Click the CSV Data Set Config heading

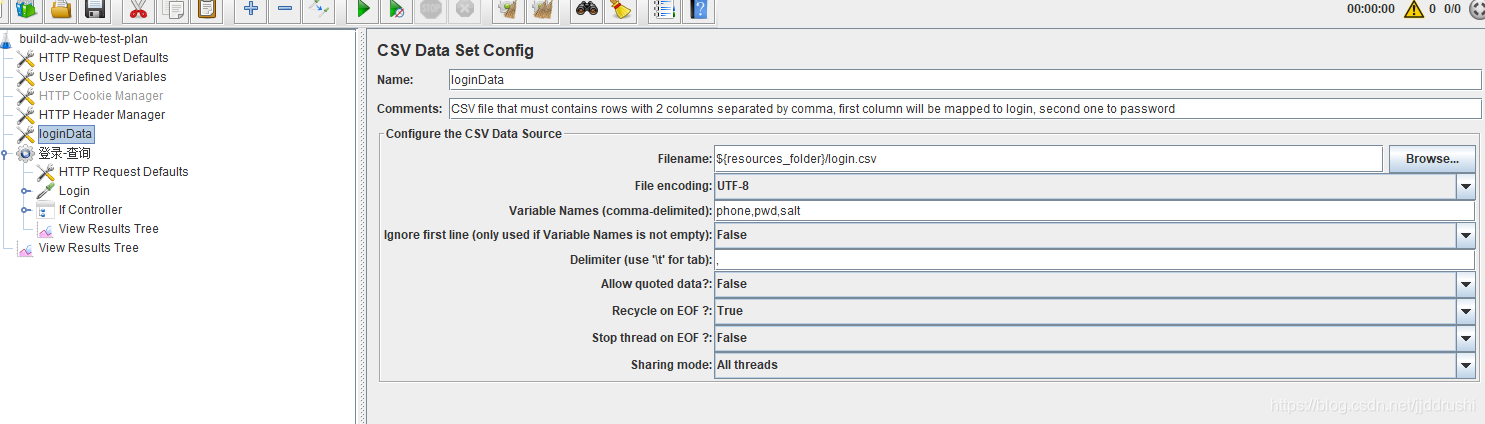click(455, 50)
